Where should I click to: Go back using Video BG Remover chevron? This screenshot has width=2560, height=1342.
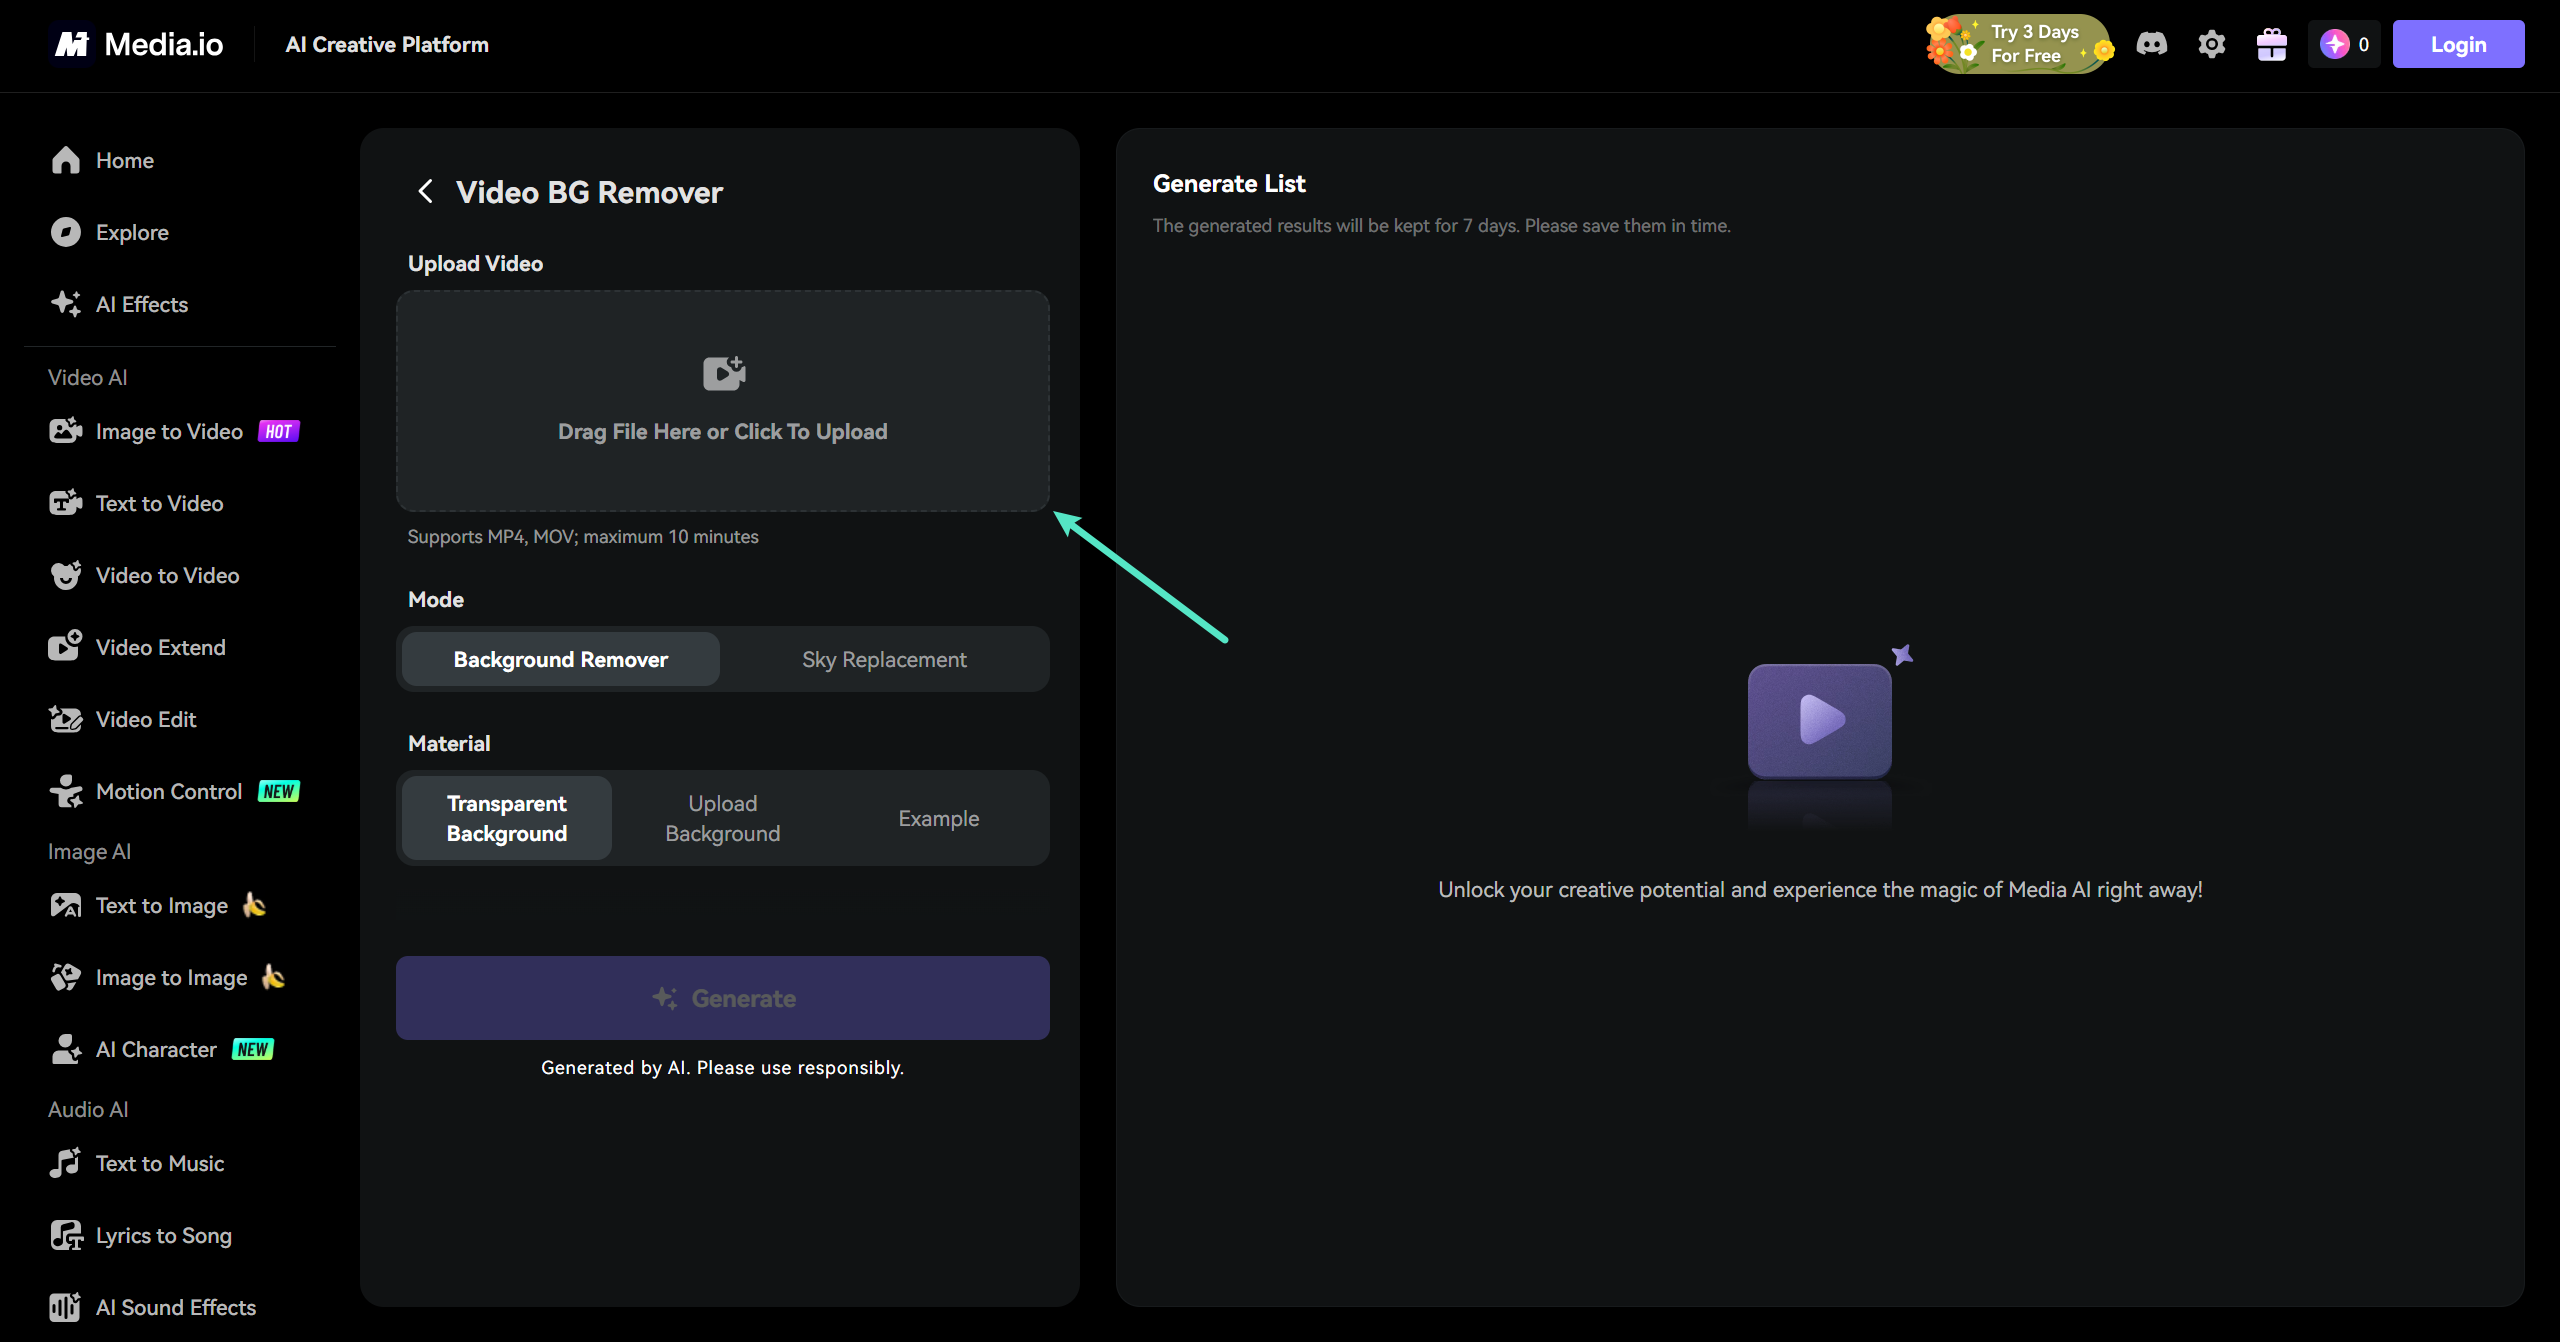[425, 191]
